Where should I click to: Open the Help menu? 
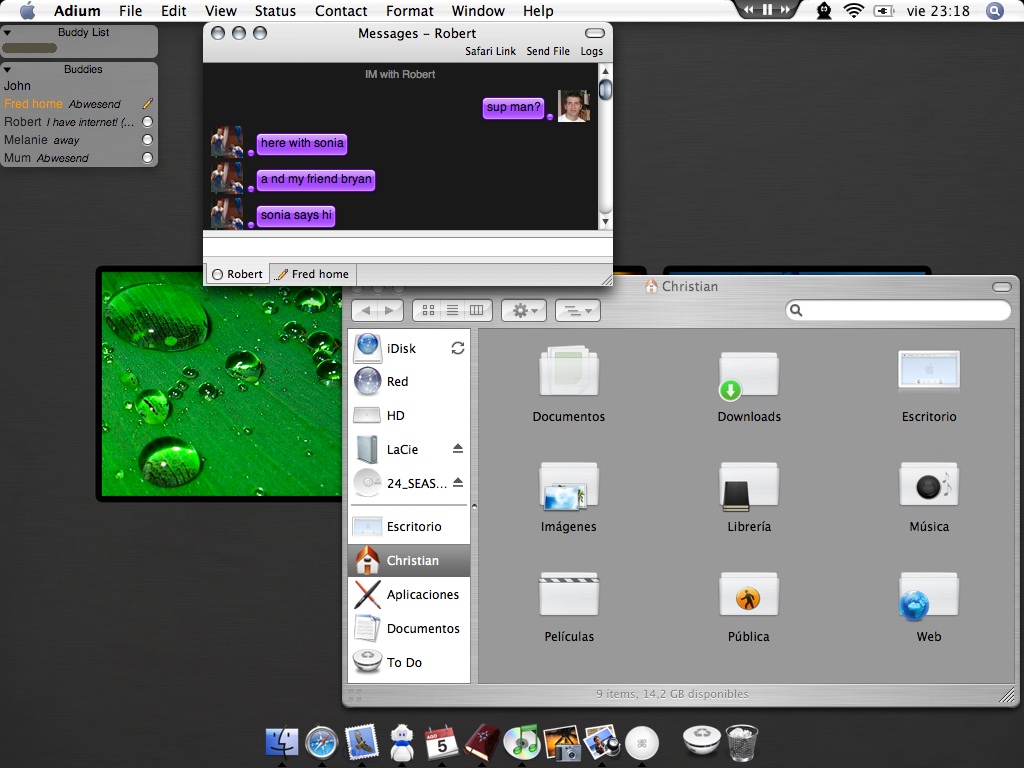coord(538,10)
